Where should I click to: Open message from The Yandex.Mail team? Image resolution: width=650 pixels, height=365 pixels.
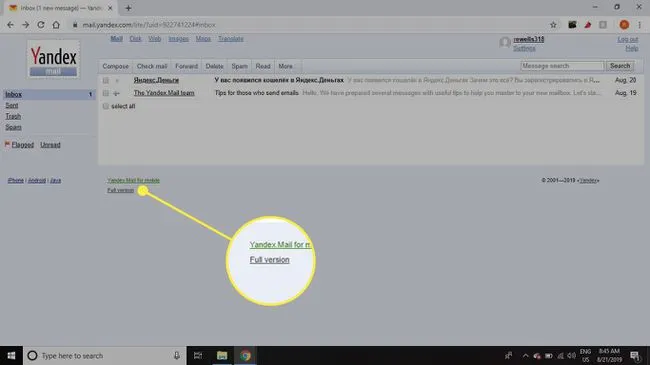coord(164,93)
